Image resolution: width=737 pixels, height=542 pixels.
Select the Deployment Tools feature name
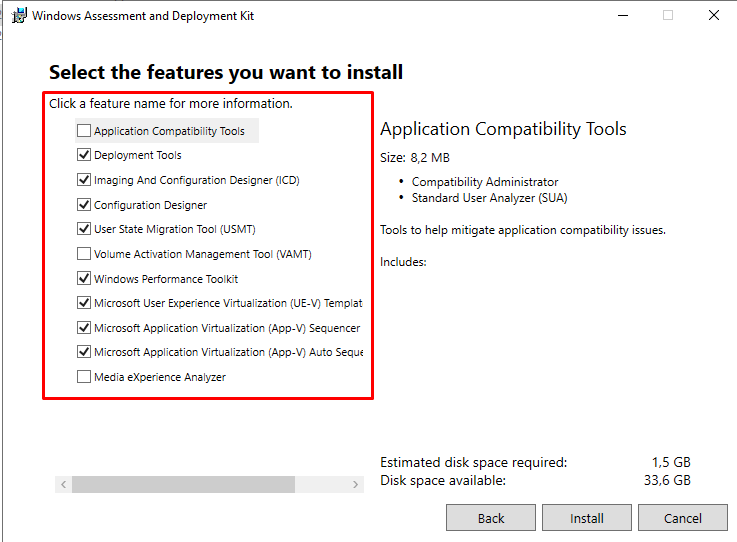click(138, 155)
